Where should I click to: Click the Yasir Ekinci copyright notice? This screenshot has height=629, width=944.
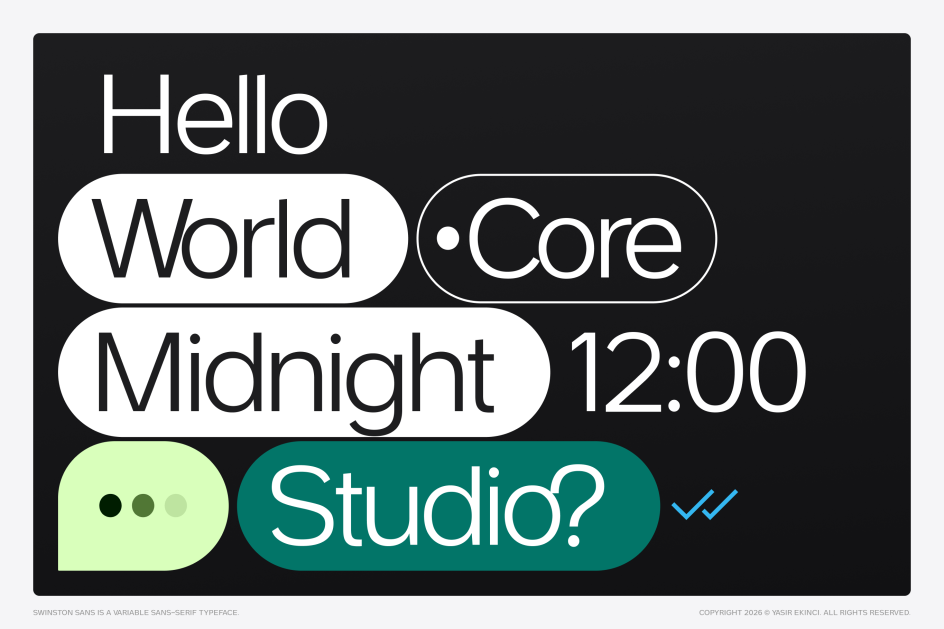coord(804,613)
